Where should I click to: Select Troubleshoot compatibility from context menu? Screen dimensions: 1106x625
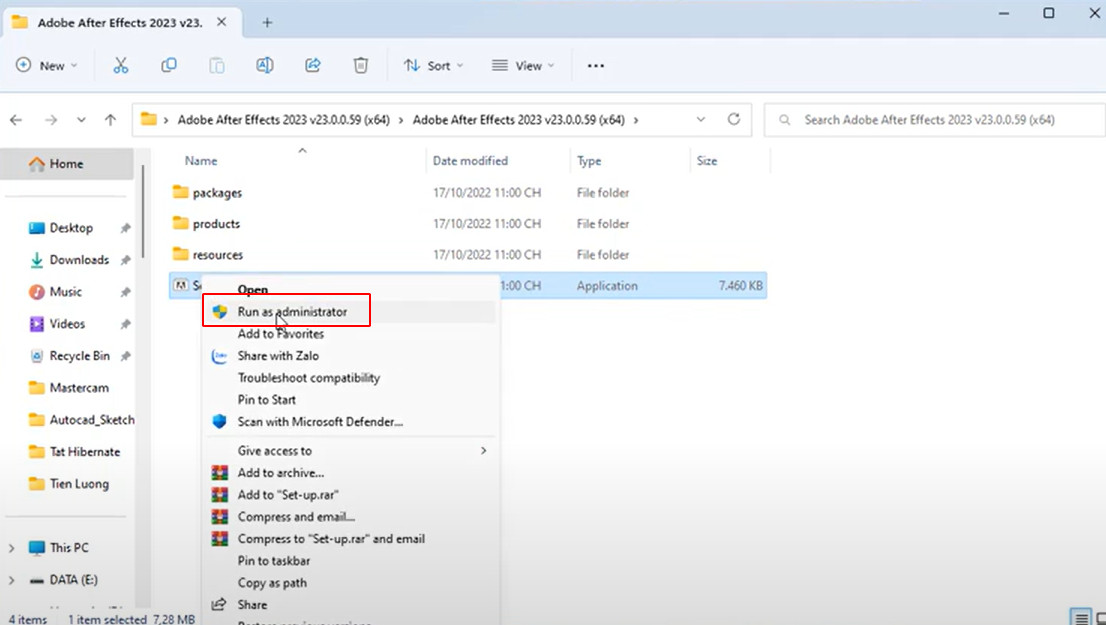click(x=308, y=378)
